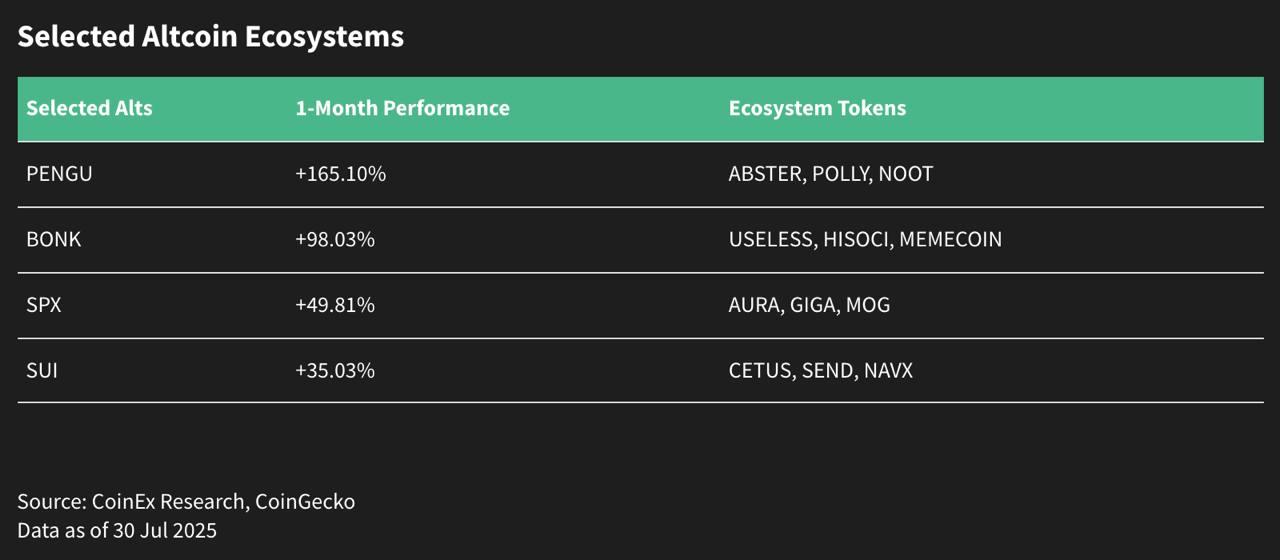Click AURA, GIGA, MOG tokens cell

coord(809,305)
